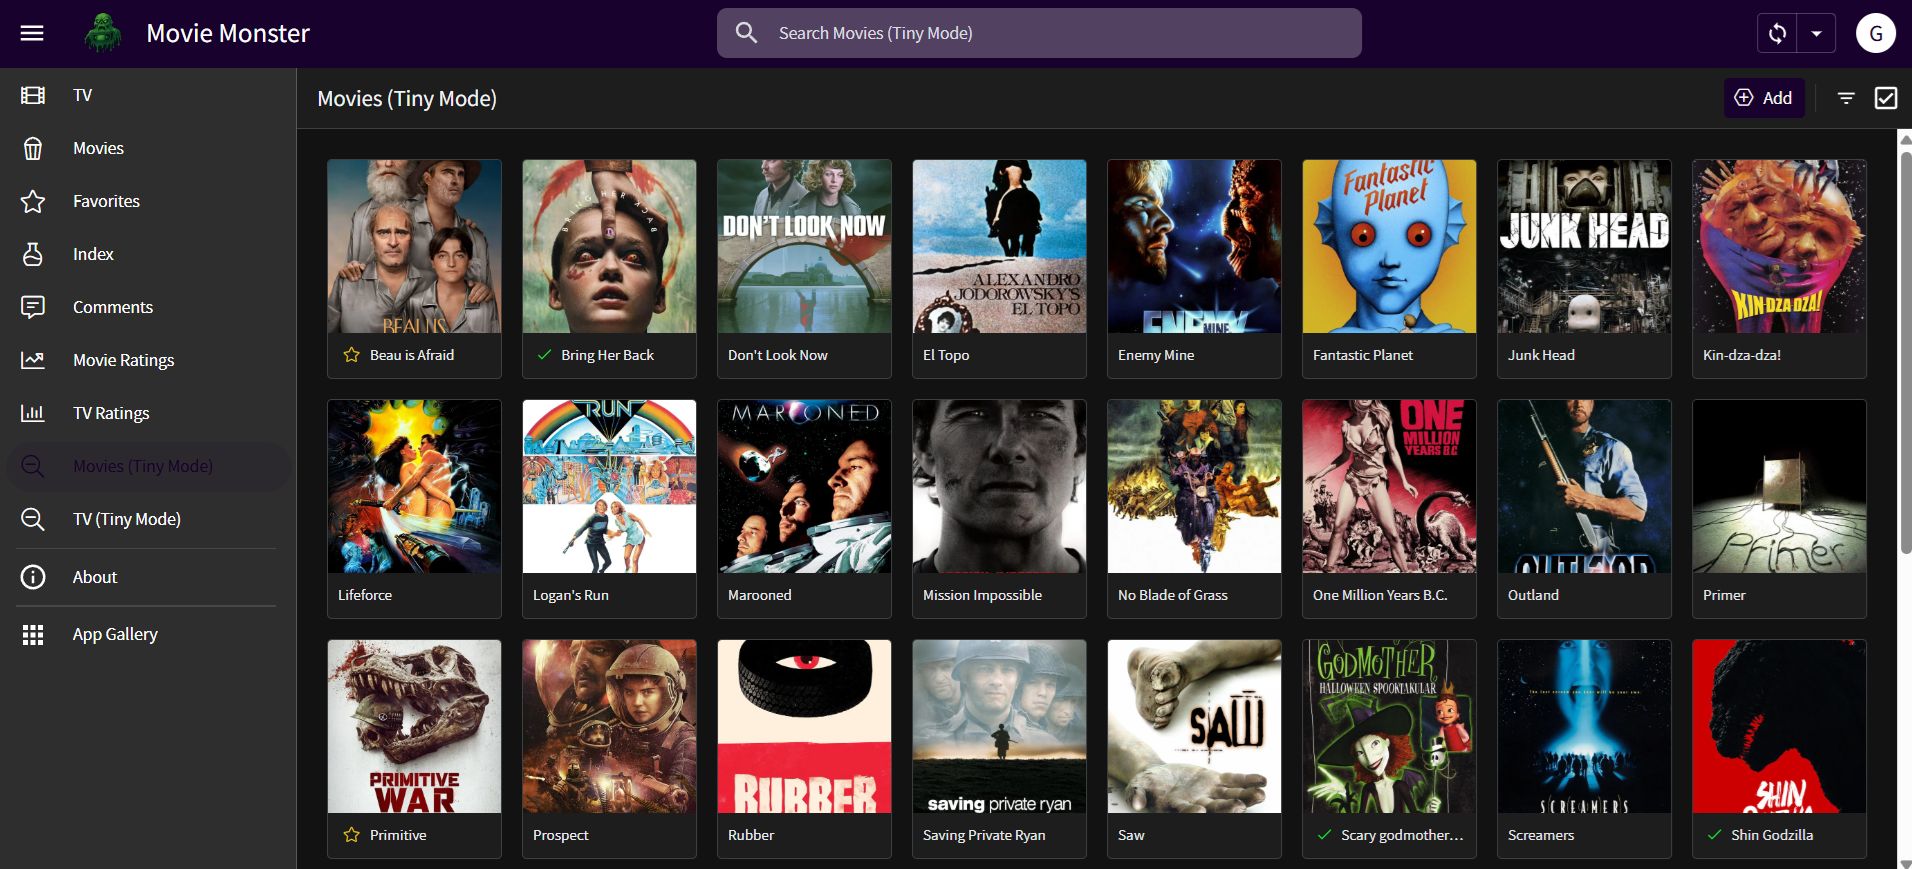
Task: Go to TV in the sidebar
Action: [x=146, y=95]
